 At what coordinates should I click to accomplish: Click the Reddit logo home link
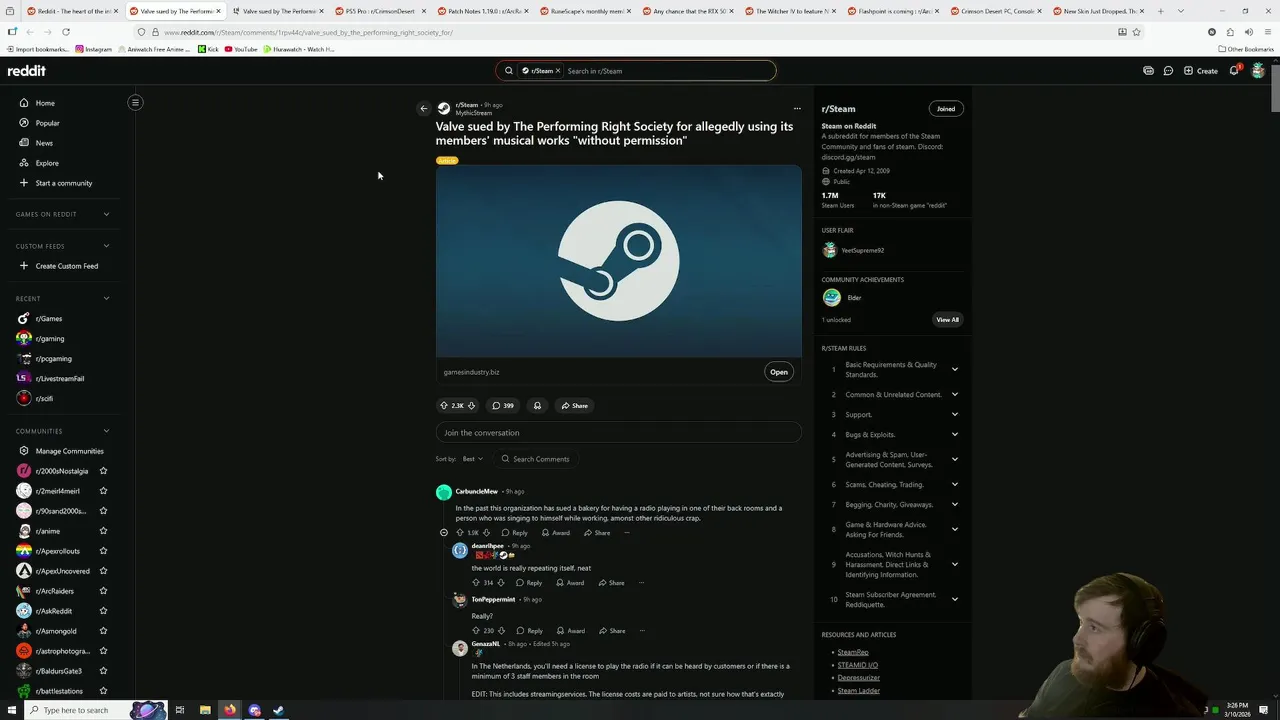click(27, 71)
